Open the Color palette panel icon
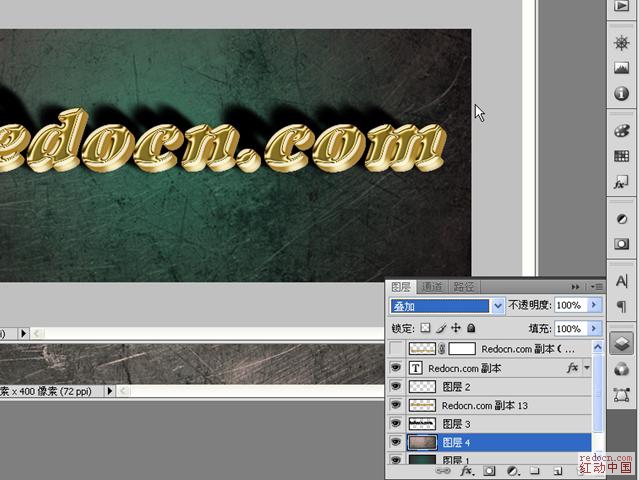Image resolution: width=640 pixels, height=480 pixels. (621, 130)
